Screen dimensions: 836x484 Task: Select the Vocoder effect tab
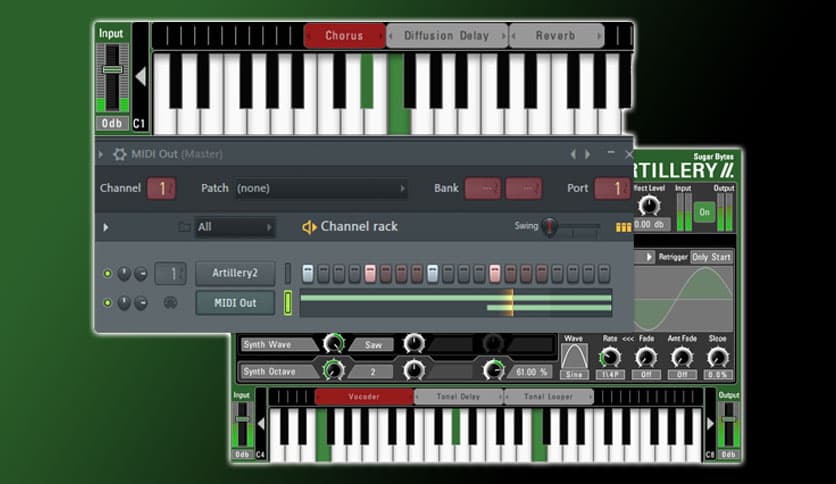pyautogui.click(x=364, y=397)
